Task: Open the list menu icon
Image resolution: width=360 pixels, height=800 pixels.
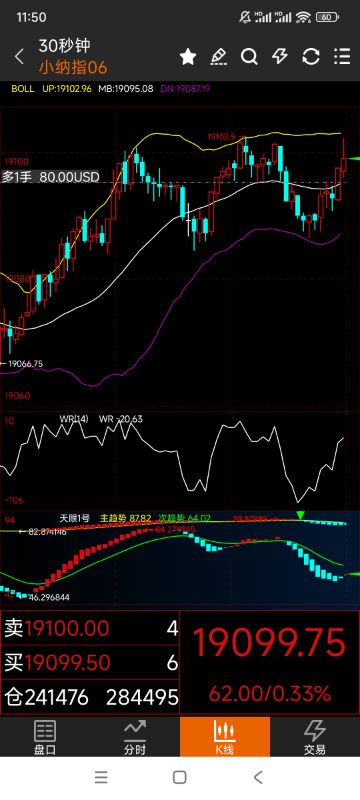Action: pyautogui.click(x=342, y=57)
